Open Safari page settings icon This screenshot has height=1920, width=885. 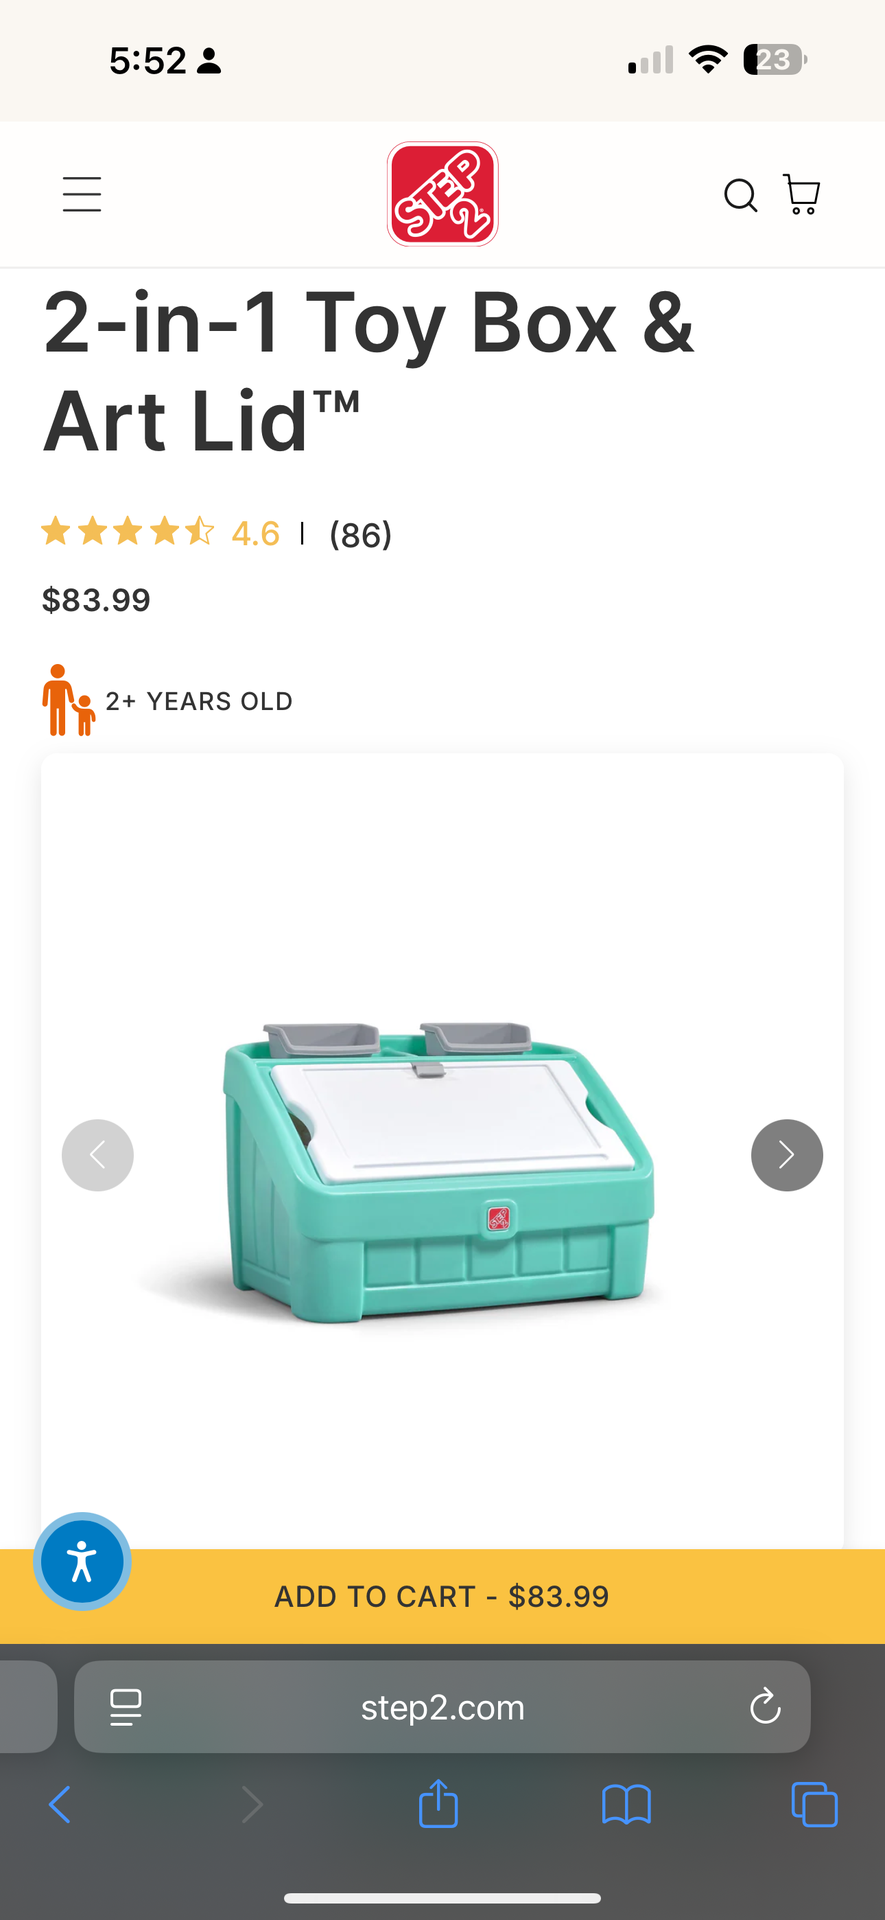point(126,1707)
